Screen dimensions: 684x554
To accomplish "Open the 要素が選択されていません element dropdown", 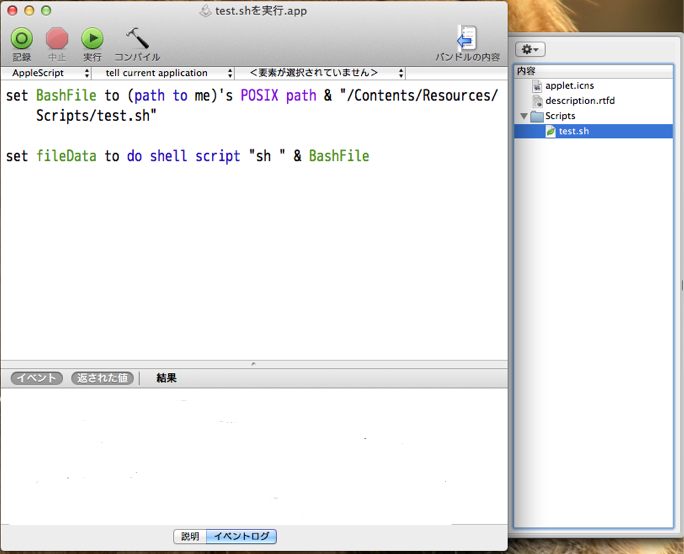I will (320, 73).
